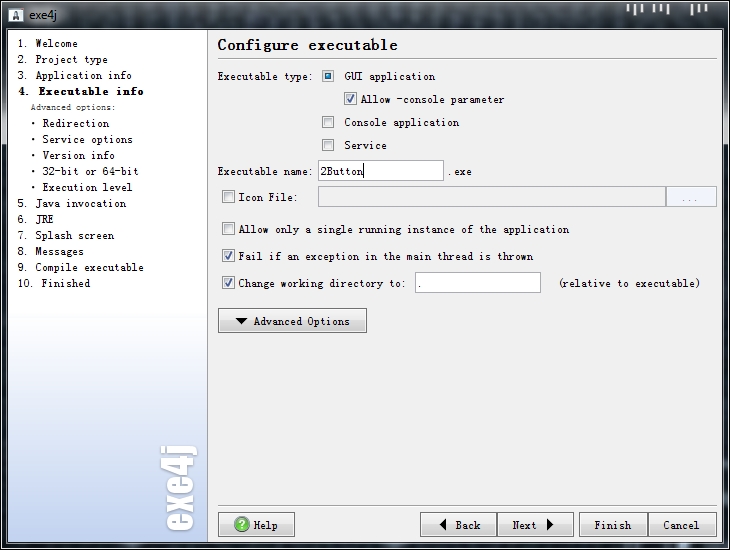Image resolution: width=730 pixels, height=550 pixels.
Task: Open 32-bit or 64-bit settings
Action: (90, 171)
